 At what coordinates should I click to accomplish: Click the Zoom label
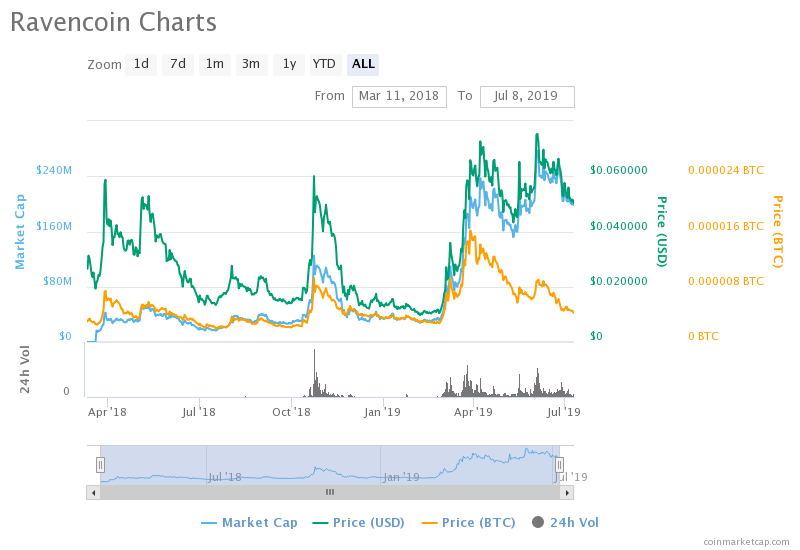click(x=105, y=65)
